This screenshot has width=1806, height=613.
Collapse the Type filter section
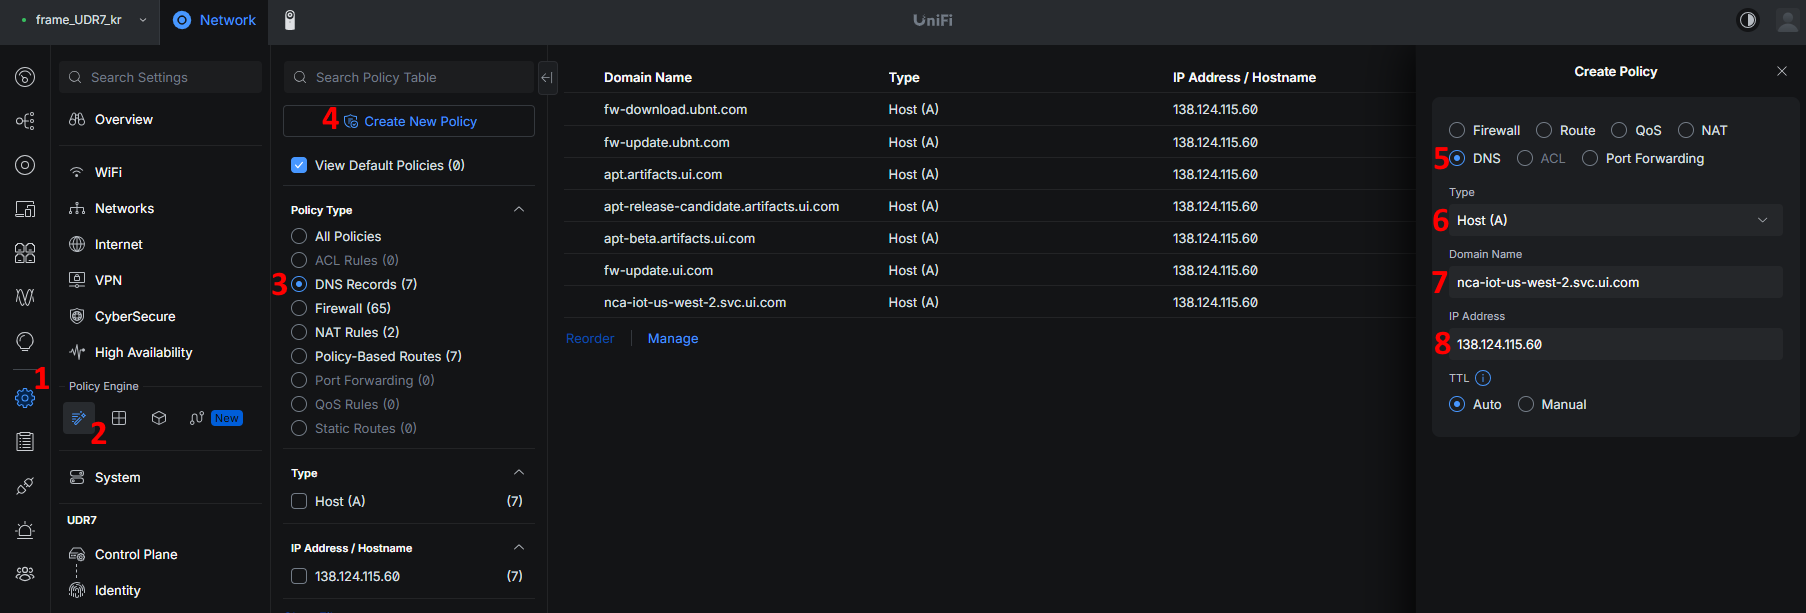point(518,472)
